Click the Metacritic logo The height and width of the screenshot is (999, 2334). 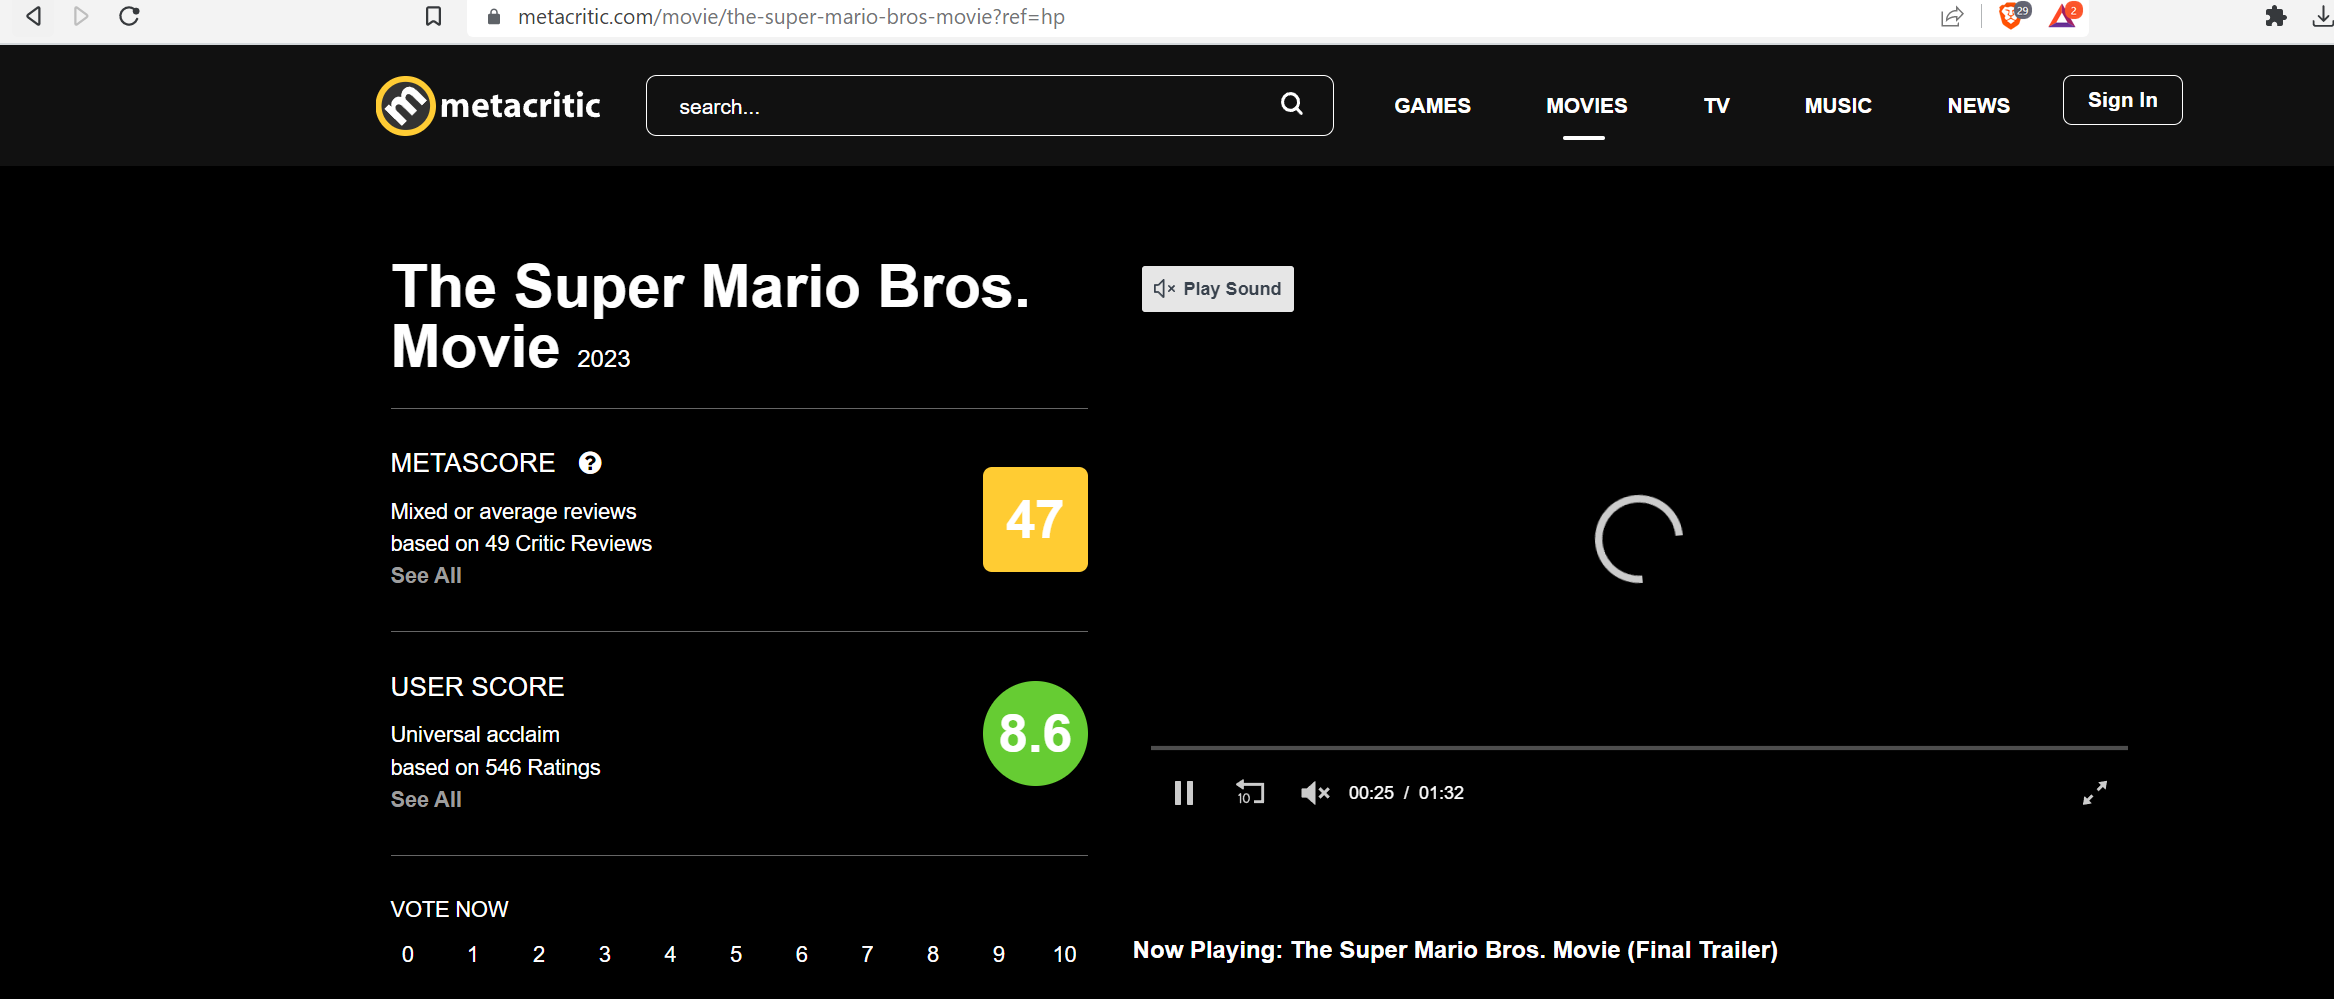[488, 105]
